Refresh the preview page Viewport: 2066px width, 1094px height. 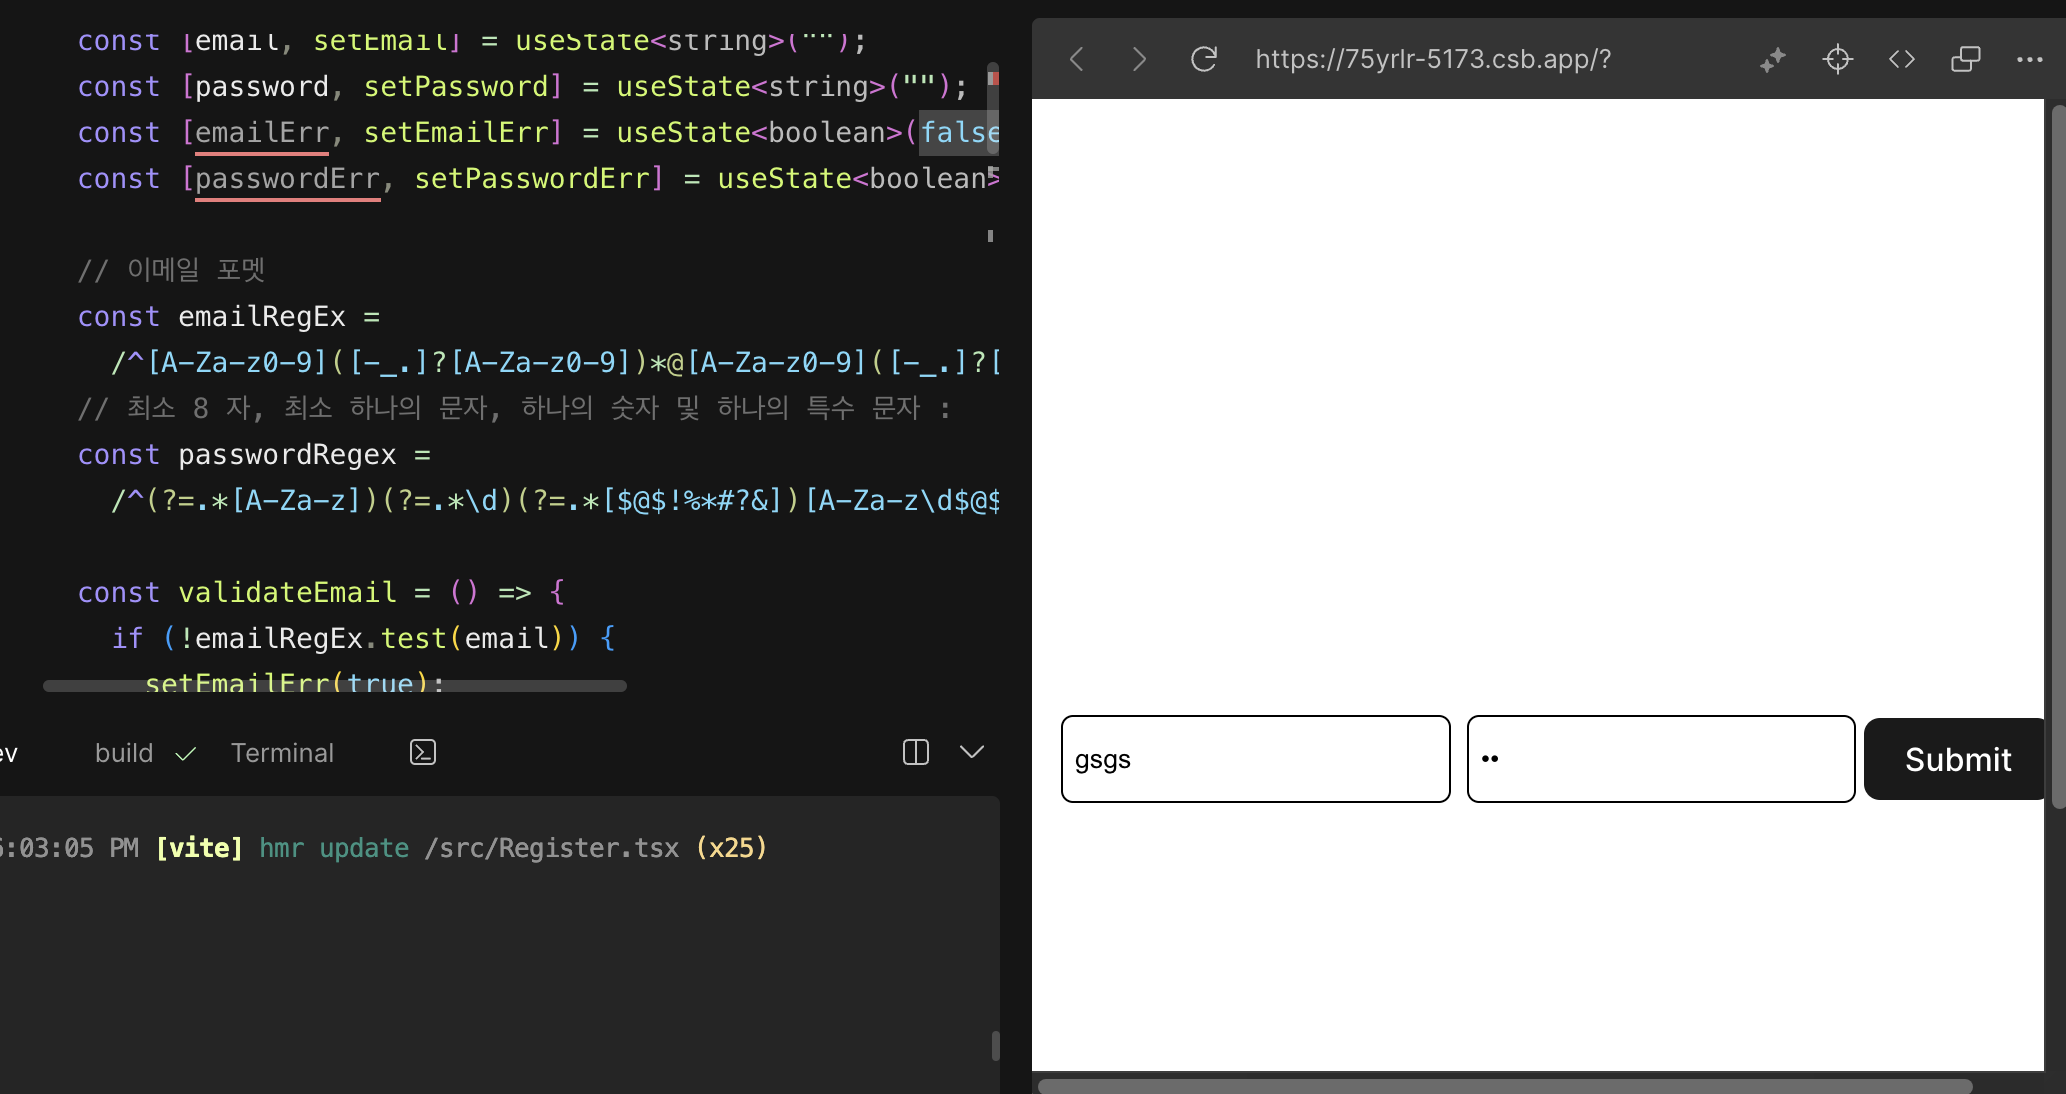tap(1204, 59)
